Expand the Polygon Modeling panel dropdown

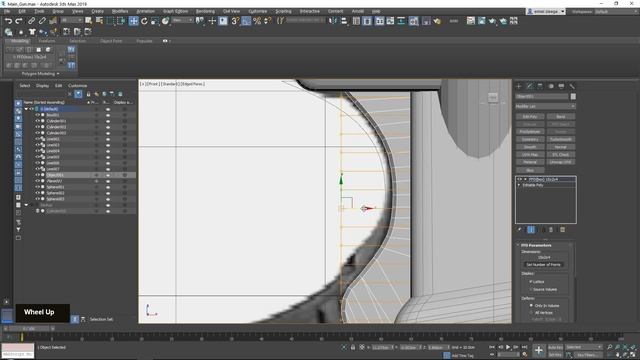40,74
